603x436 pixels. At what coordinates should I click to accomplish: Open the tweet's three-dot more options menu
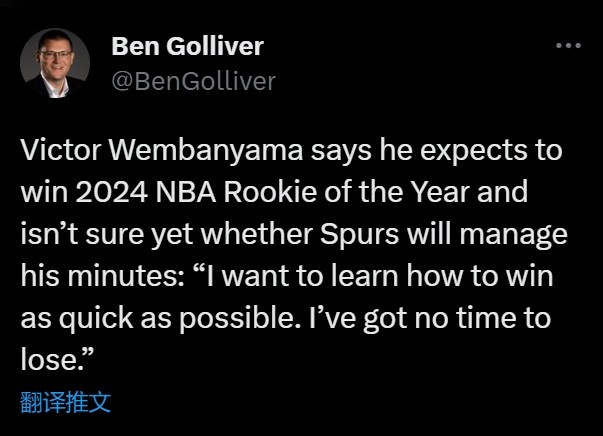(568, 45)
